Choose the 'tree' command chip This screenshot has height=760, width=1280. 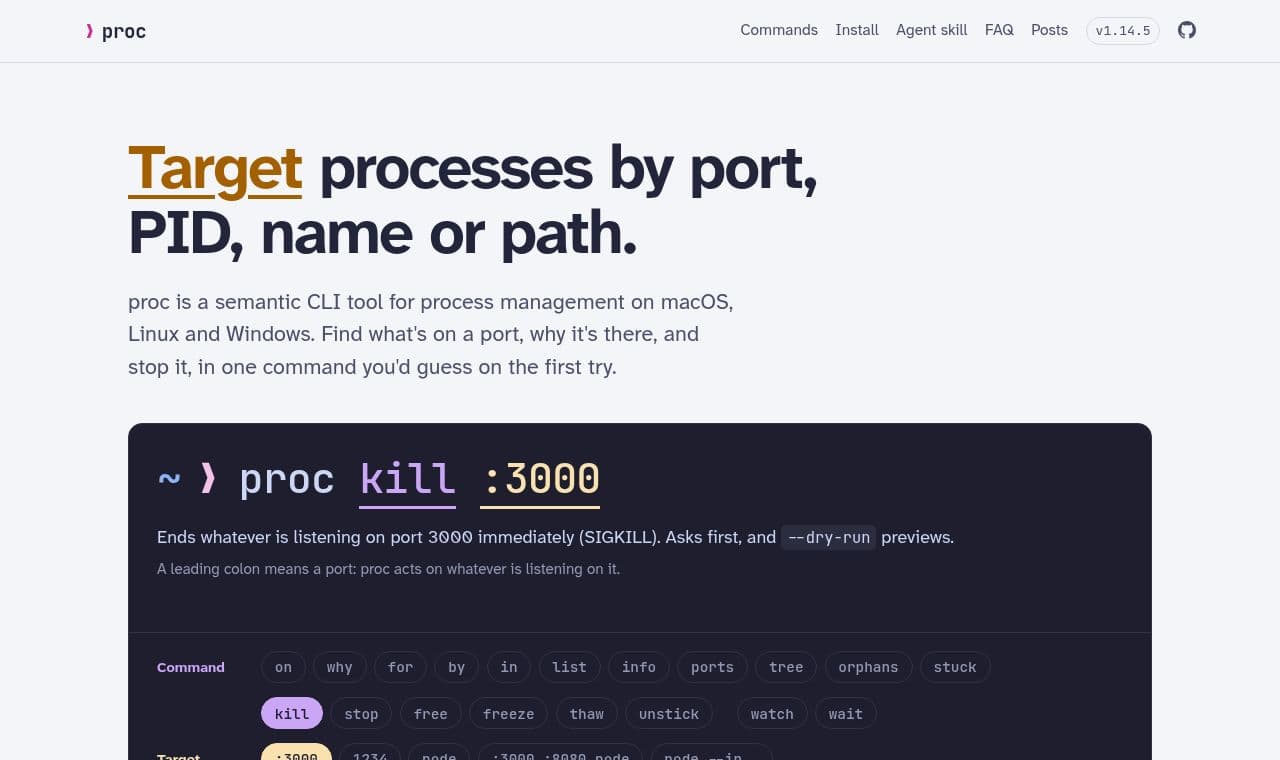pyautogui.click(x=786, y=667)
